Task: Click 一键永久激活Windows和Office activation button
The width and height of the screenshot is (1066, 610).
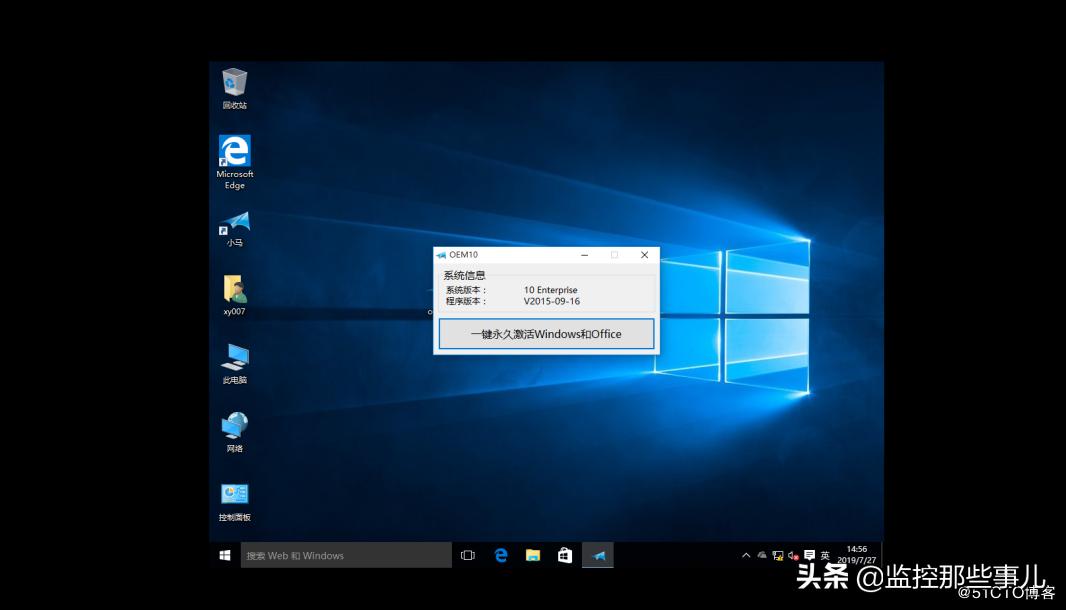Action: coord(546,334)
